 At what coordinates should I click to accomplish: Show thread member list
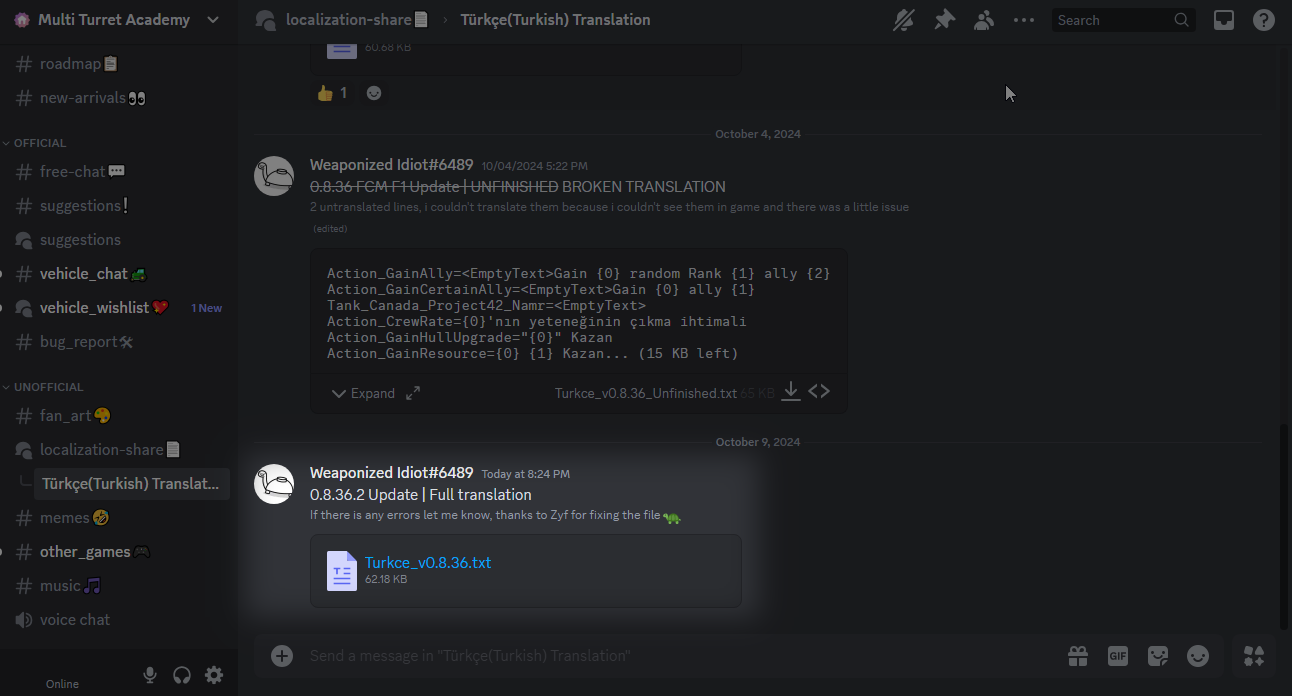pyautogui.click(x=984, y=20)
